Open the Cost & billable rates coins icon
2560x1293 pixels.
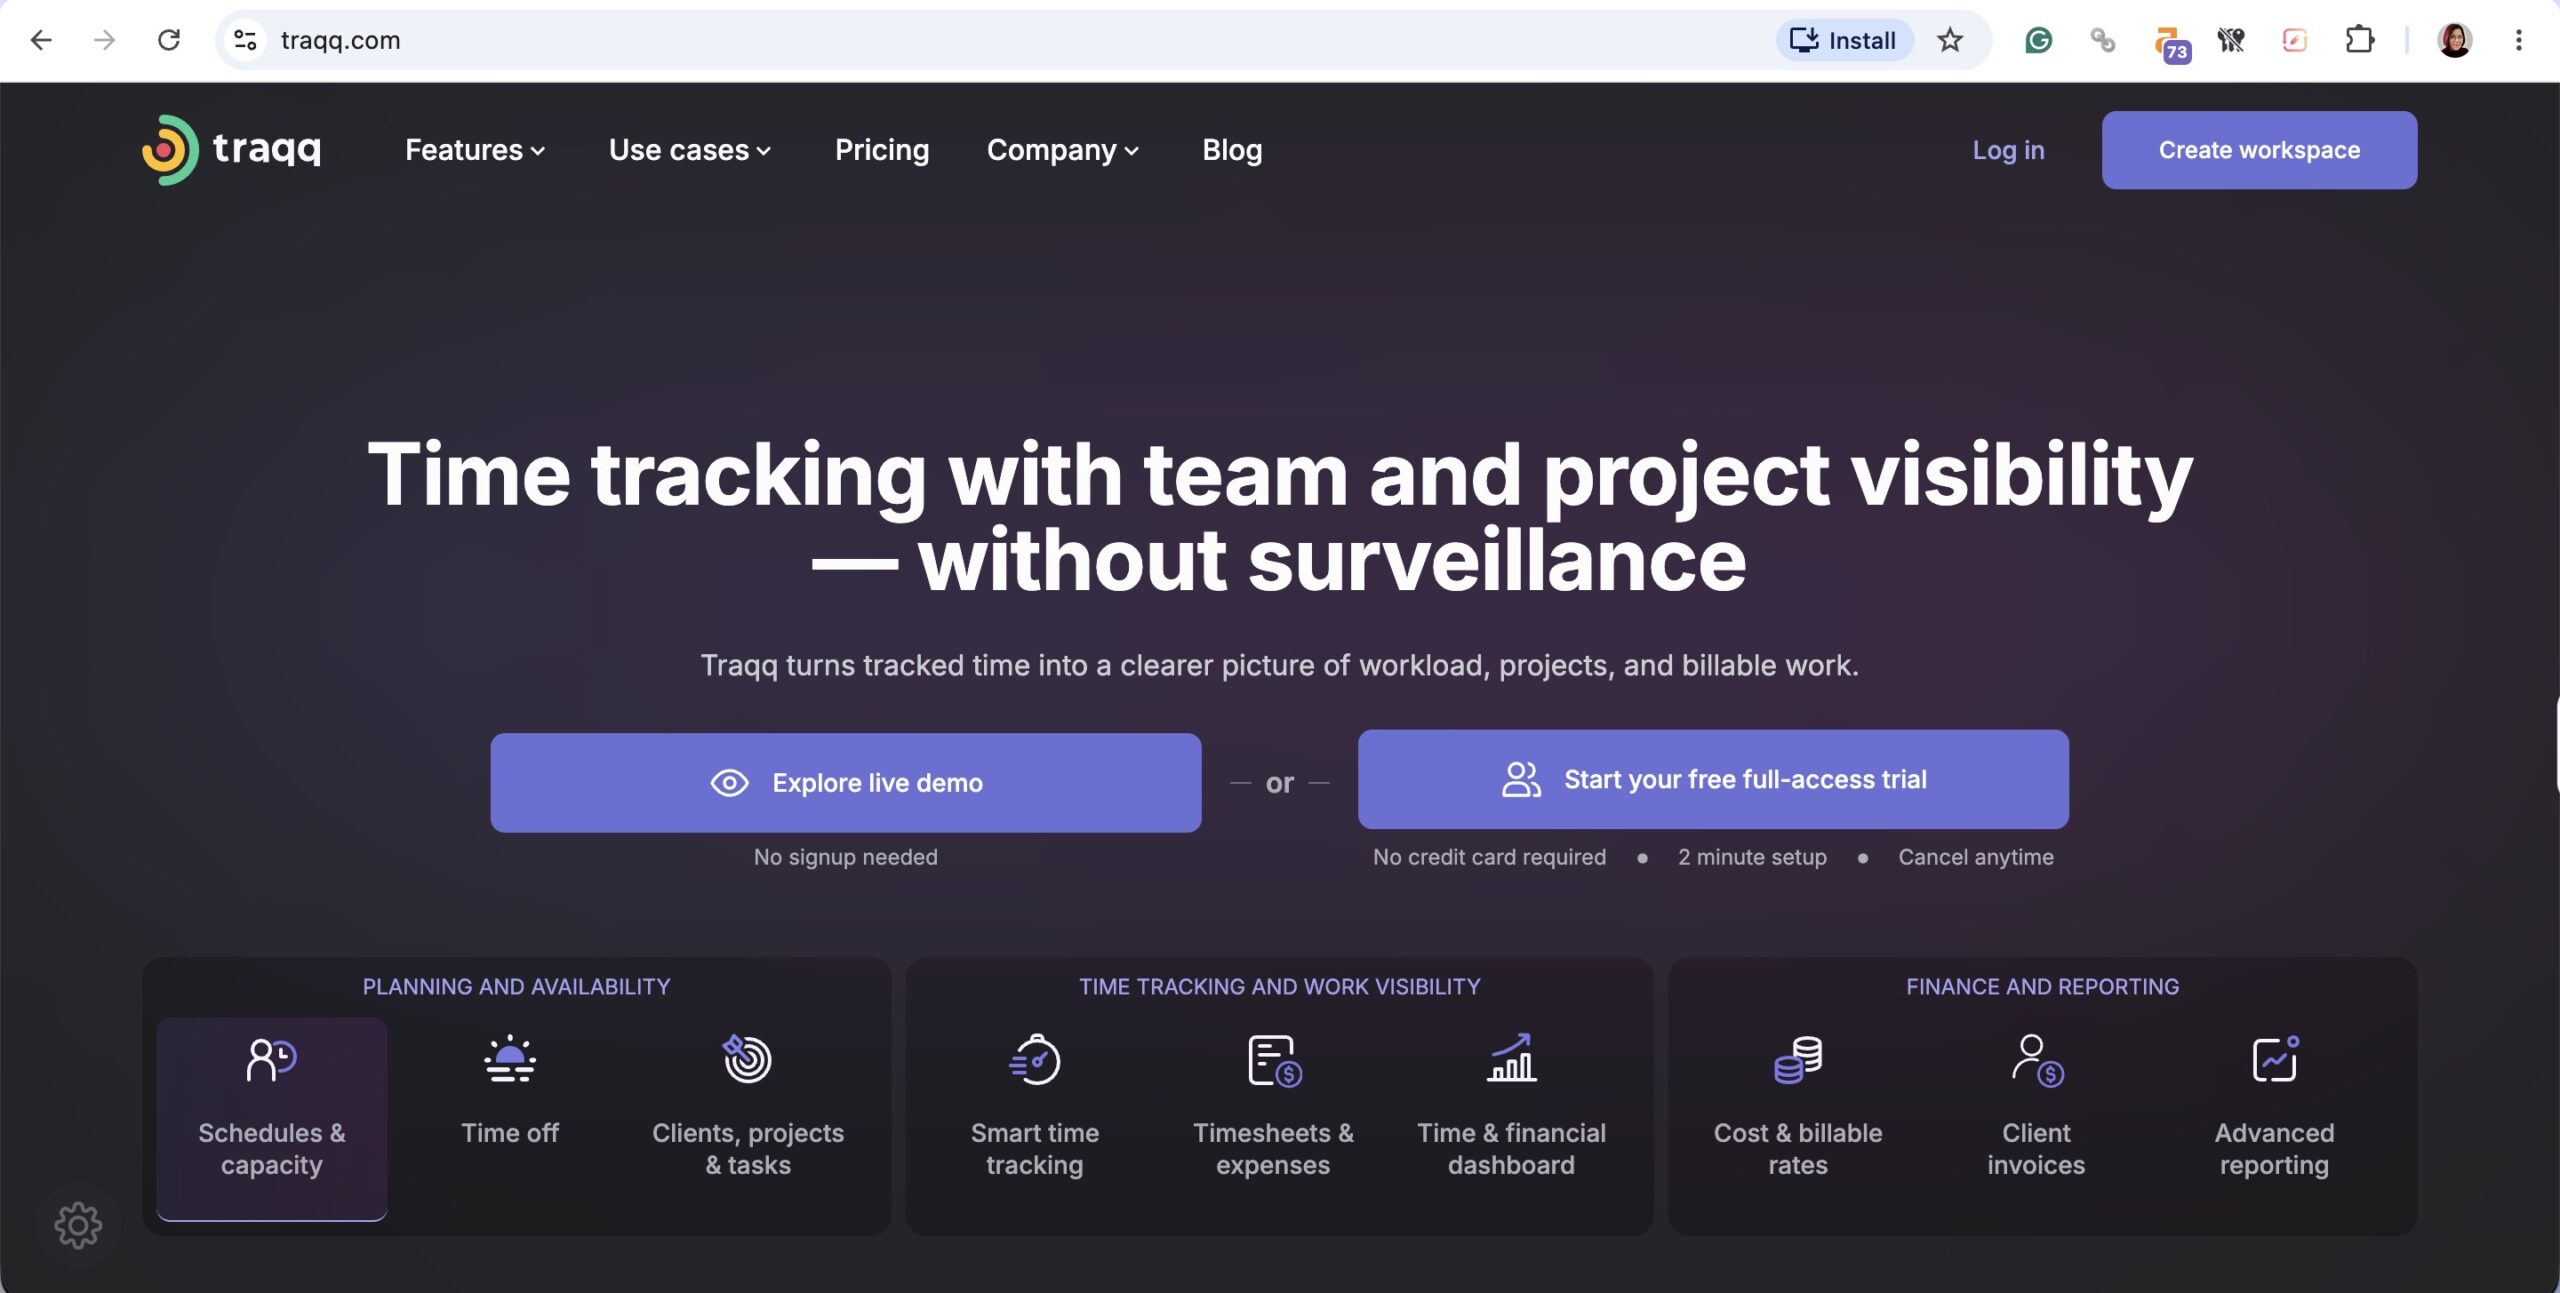click(x=1798, y=1060)
